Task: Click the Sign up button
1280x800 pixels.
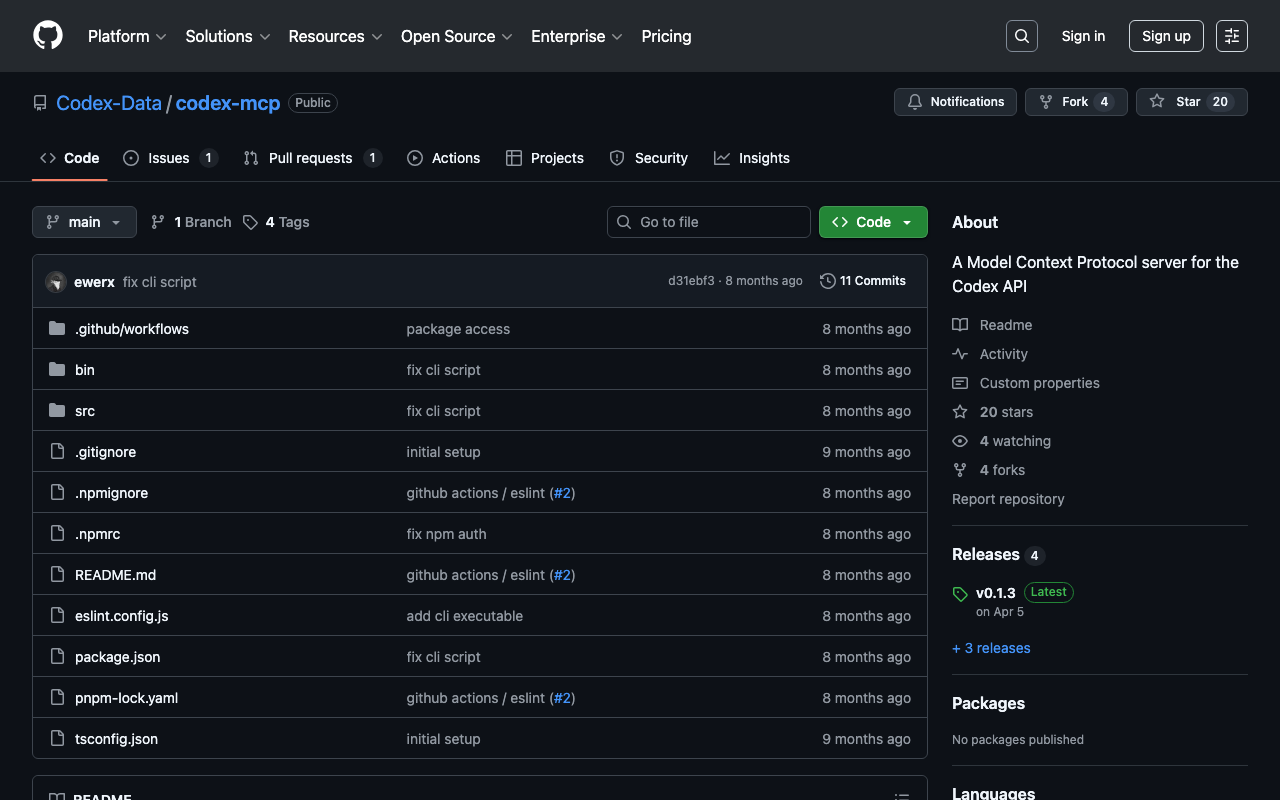Action: click(1165, 36)
